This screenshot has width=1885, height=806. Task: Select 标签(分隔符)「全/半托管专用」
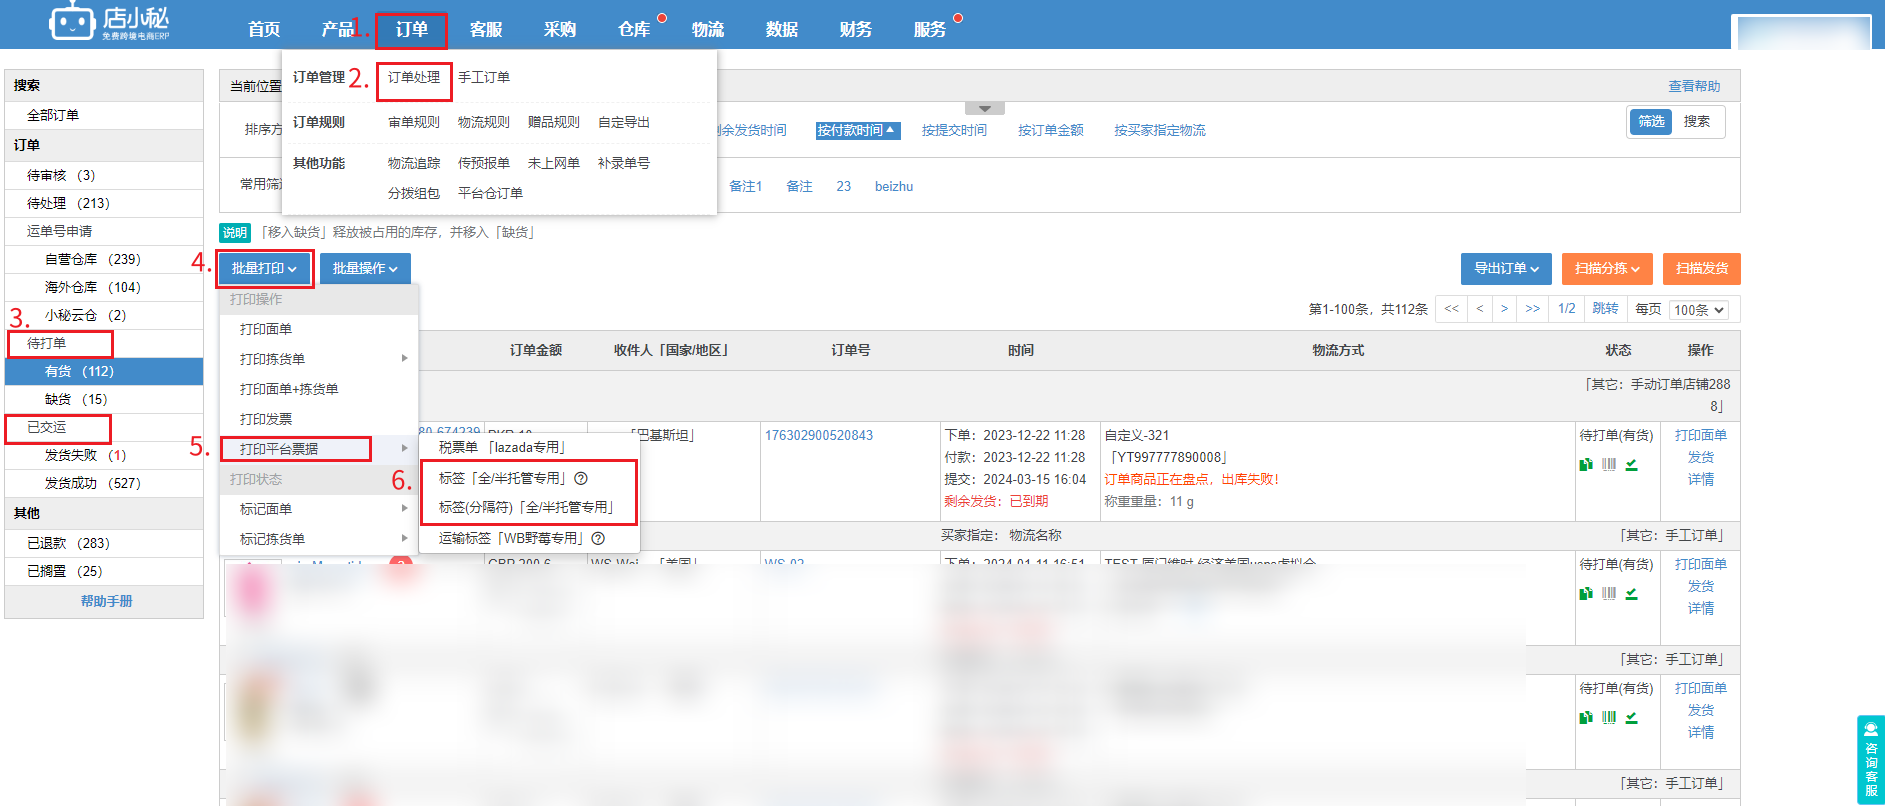[x=529, y=507]
